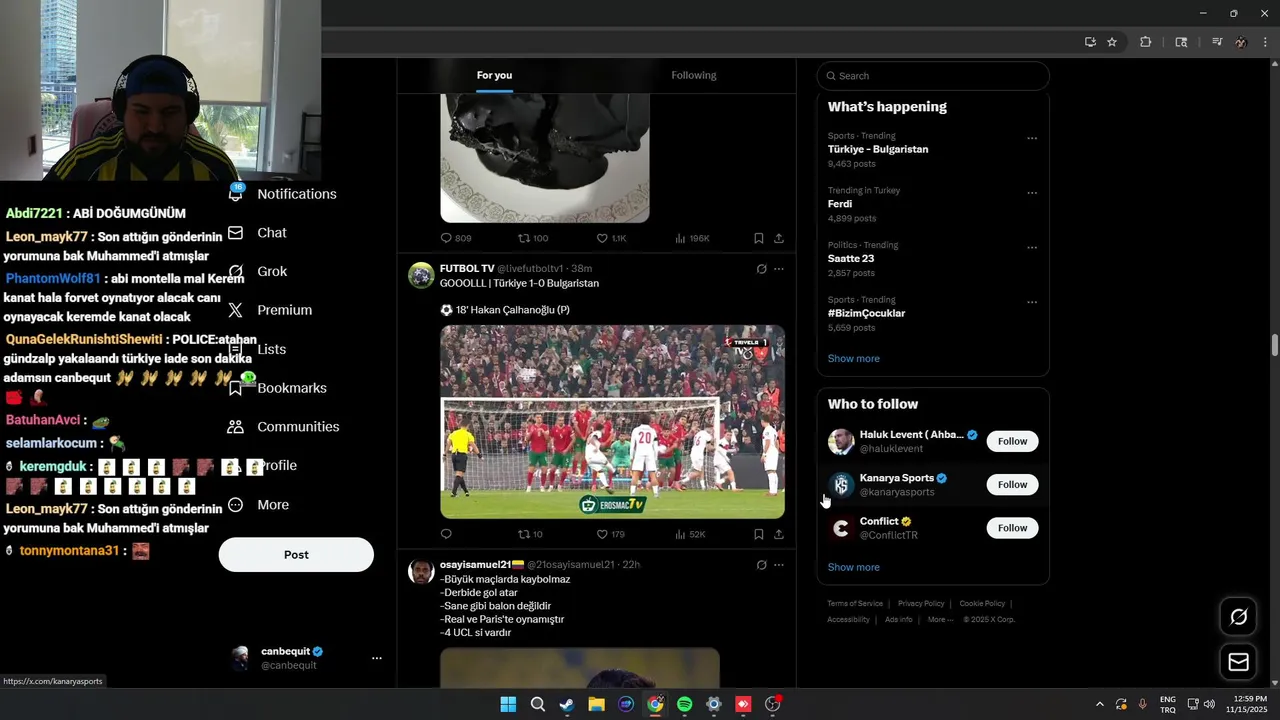
Task: Like the FUTBOL TV post with 179 likes
Action: point(610,534)
